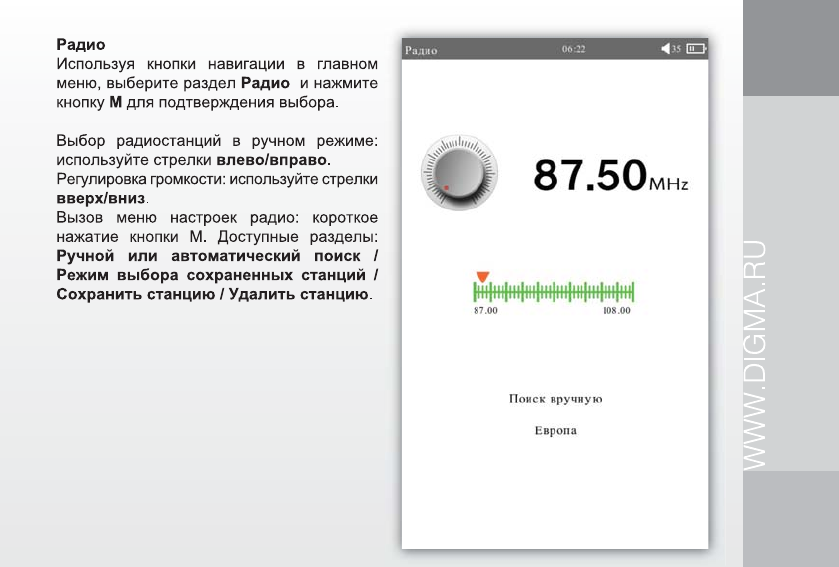Click the battery indicator icon
Viewport: 839px width, 567px height.
pyautogui.click(x=696, y=49)
